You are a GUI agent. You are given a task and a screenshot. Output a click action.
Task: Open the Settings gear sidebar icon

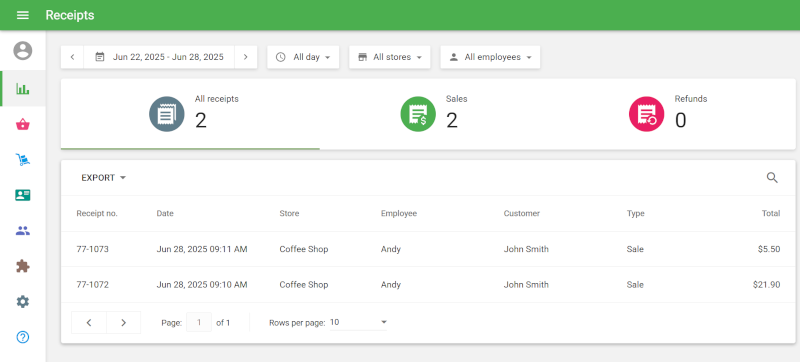coord(22,302)
